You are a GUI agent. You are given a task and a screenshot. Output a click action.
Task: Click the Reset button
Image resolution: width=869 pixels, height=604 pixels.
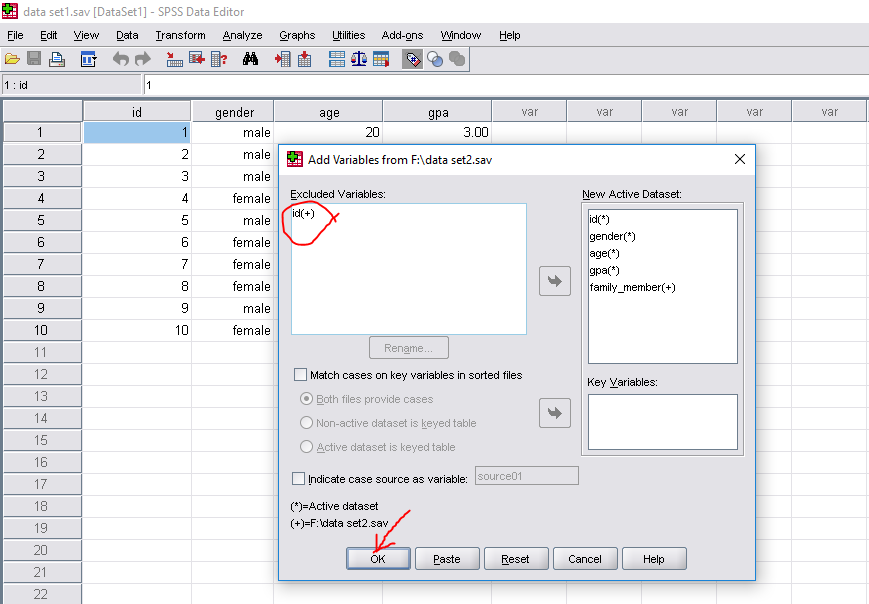pos(515,559)
